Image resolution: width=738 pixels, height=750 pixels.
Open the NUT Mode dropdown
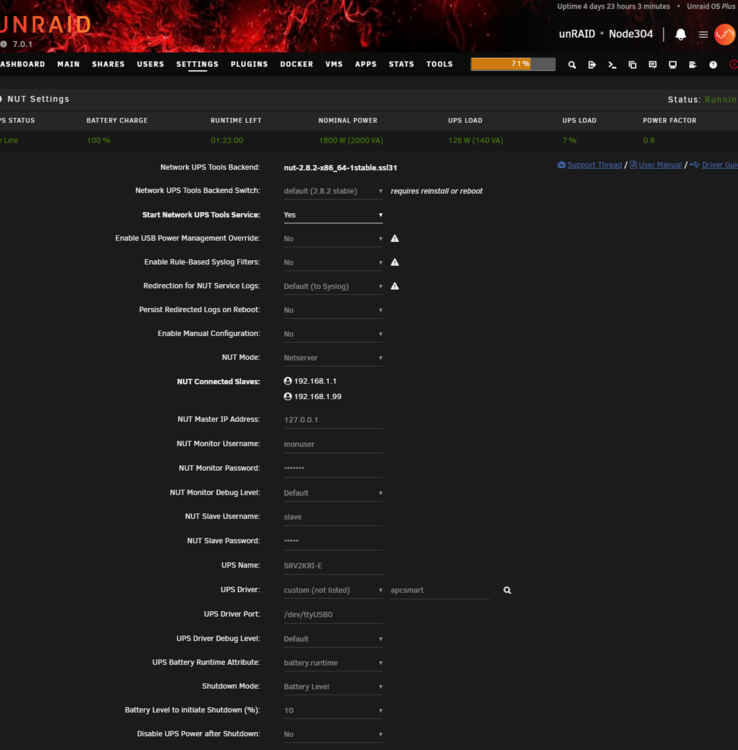333,358
